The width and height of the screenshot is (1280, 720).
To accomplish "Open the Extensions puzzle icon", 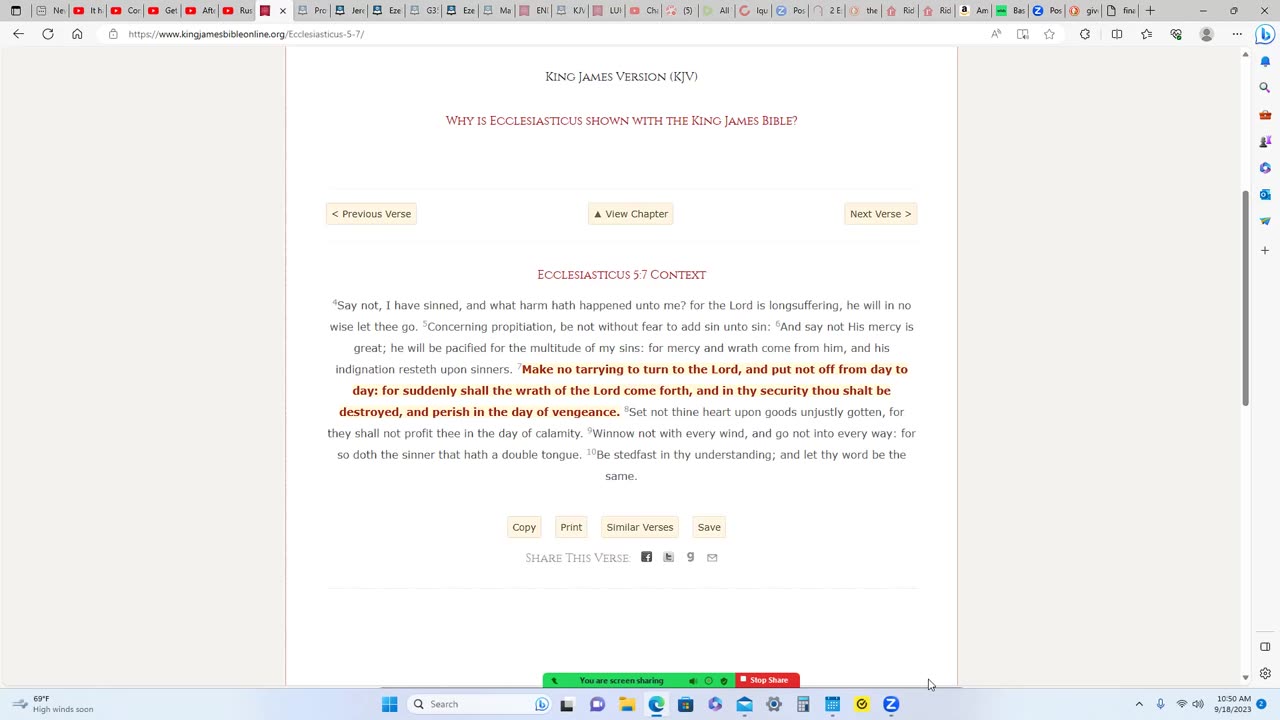I will point(1085,34).
